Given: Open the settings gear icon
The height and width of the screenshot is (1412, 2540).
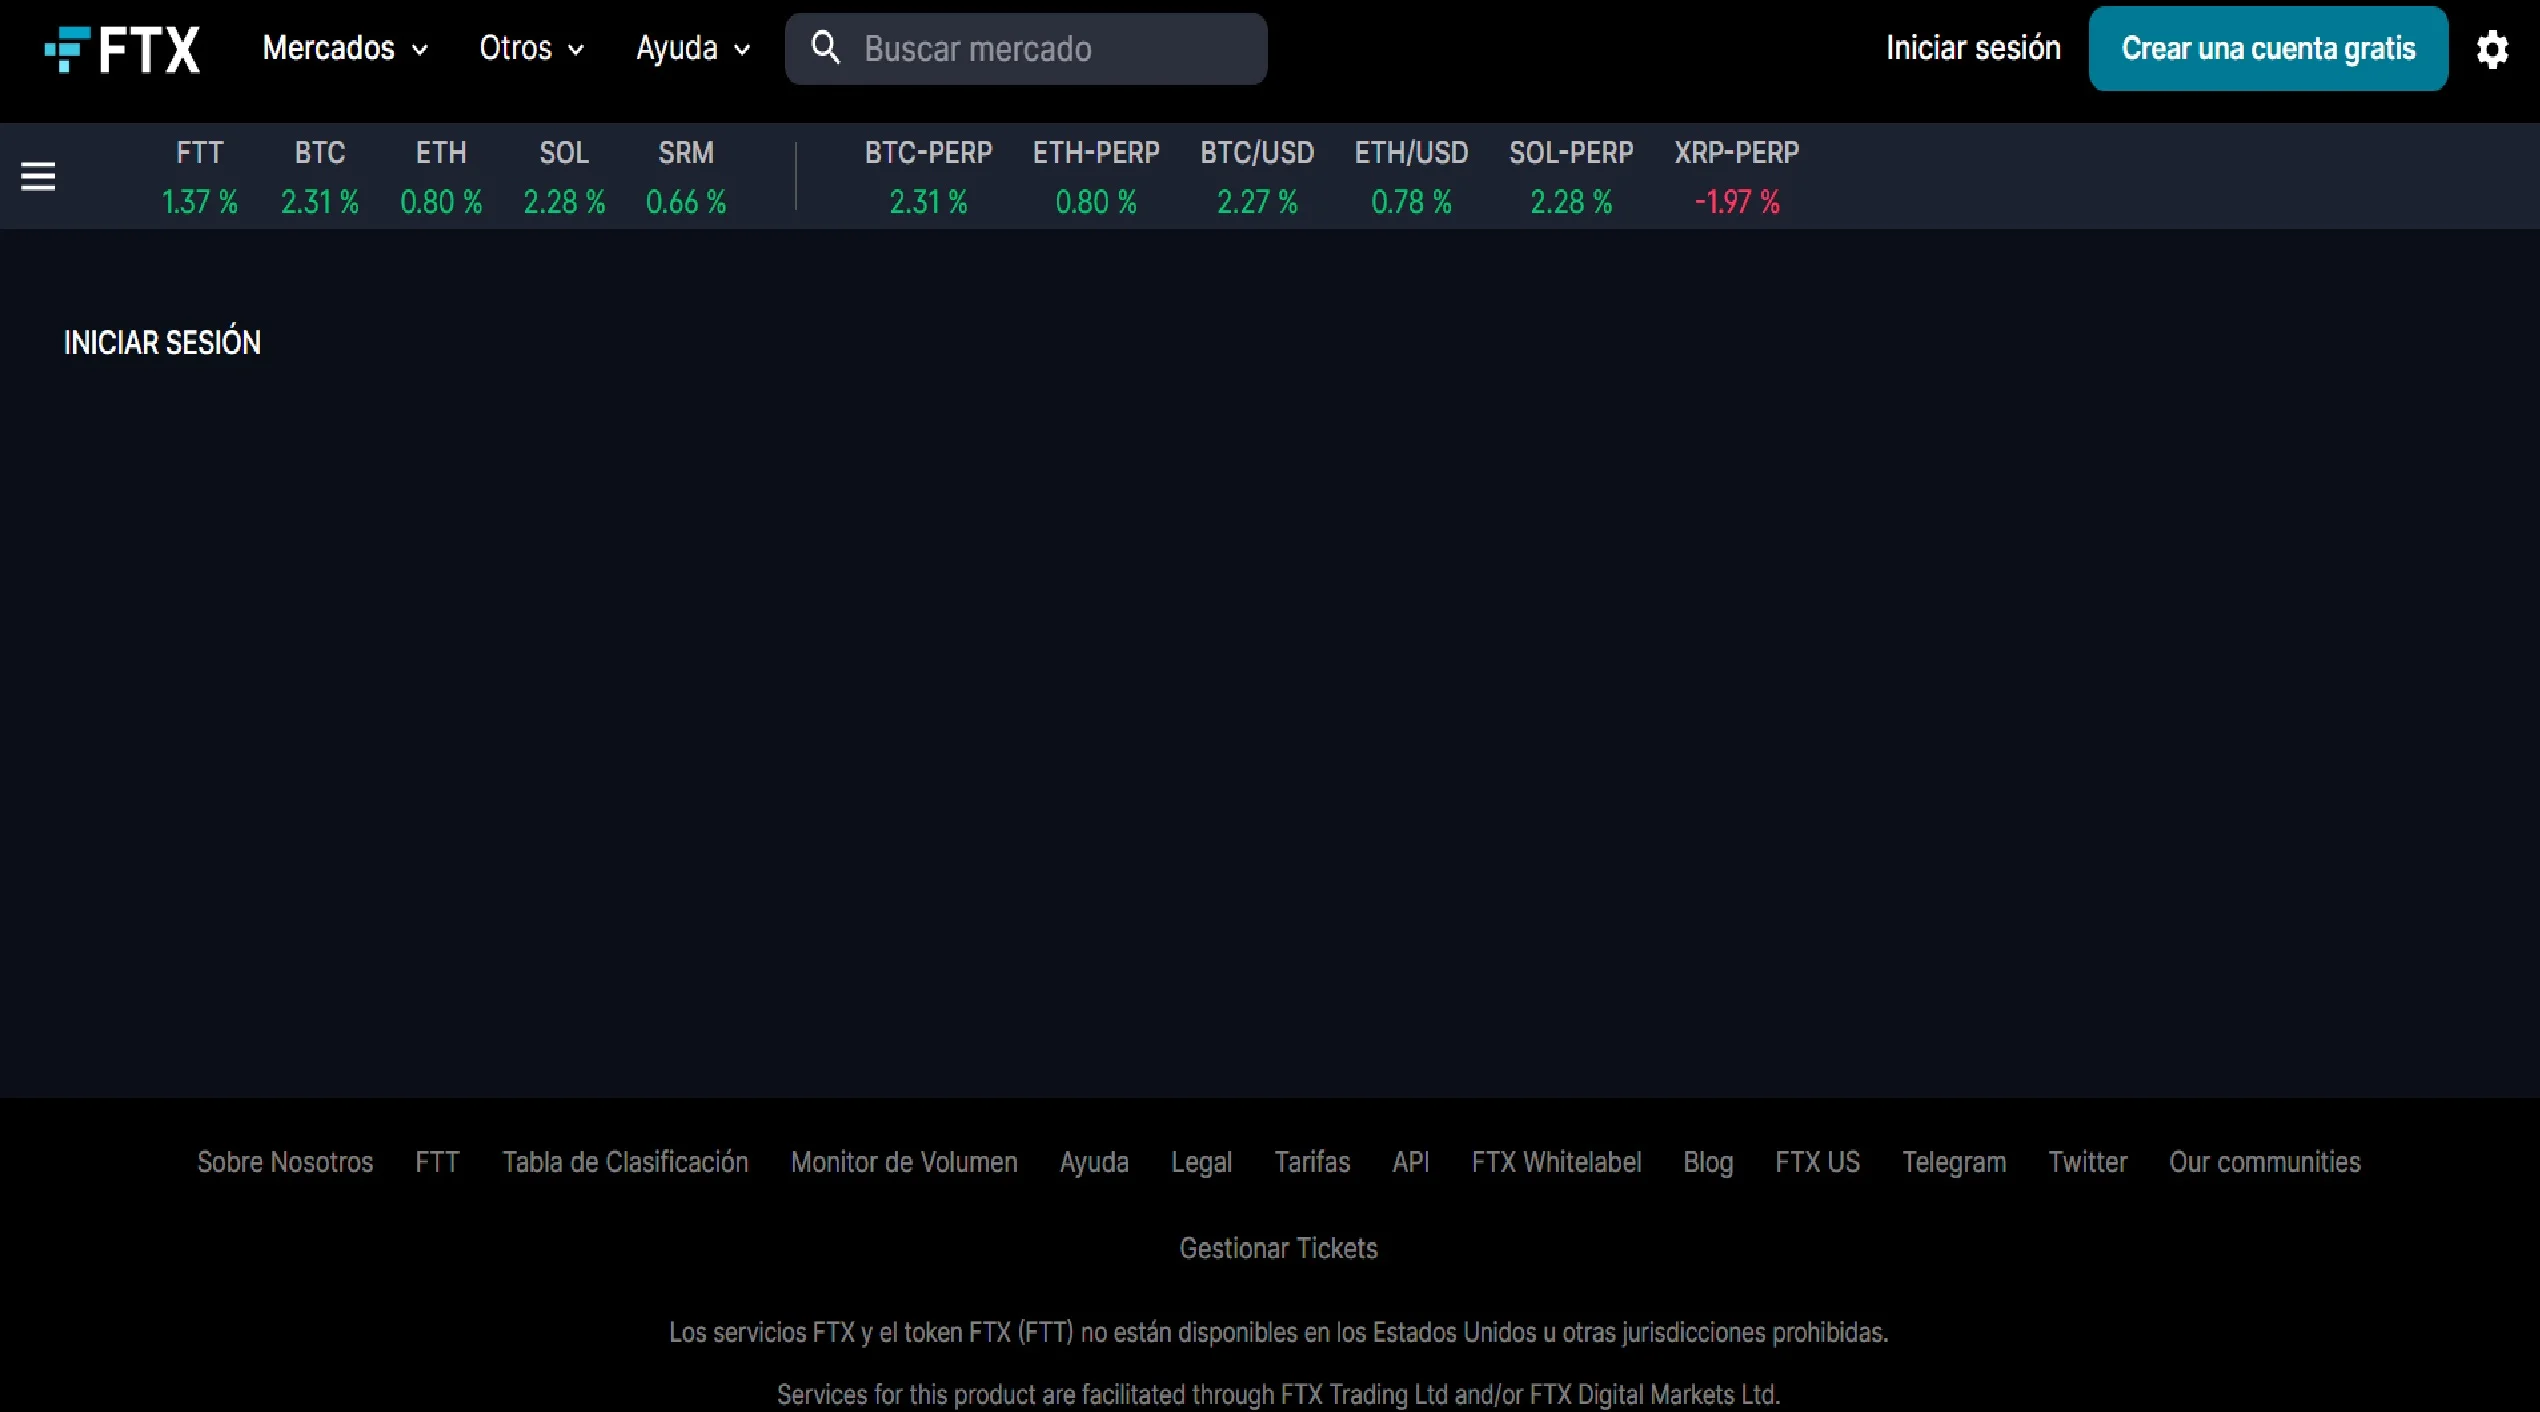Looking at the screenshot, I should click(2492, 49).
